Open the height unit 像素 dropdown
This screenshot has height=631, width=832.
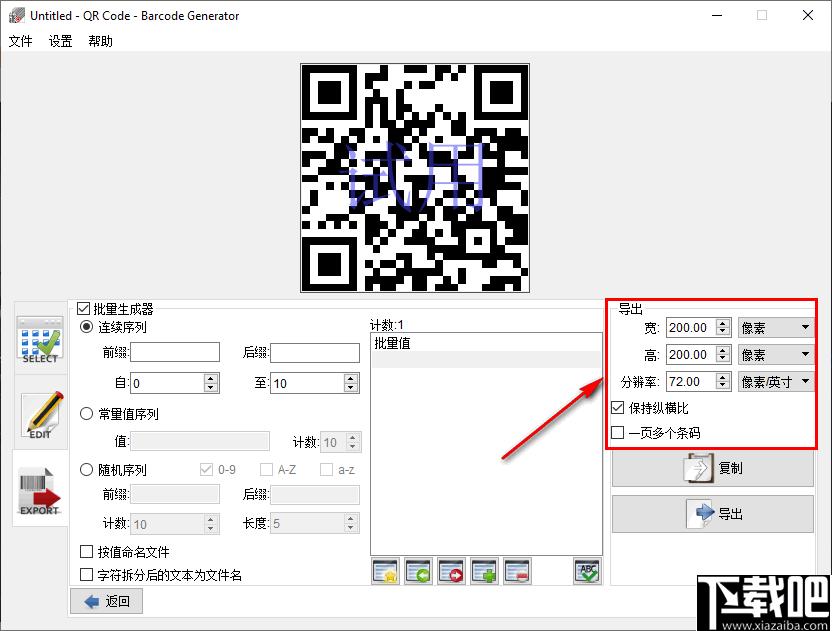pyautogui.click(x=776, y=354)
